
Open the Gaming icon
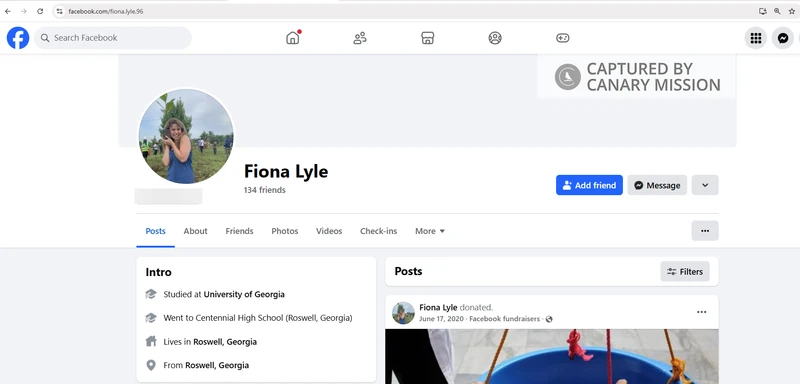pyautogui.click(x=563, y=38)
